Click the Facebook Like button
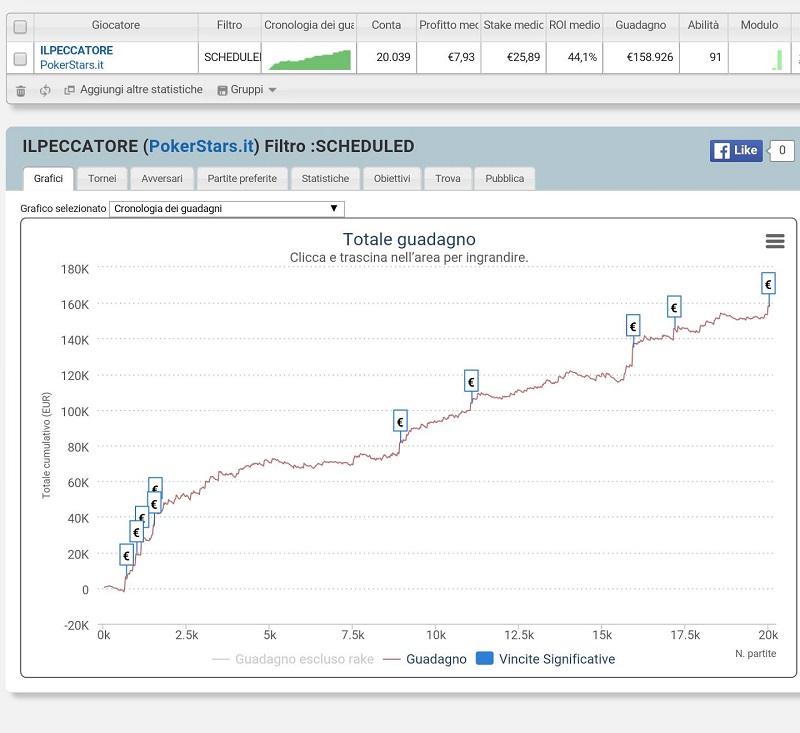The width and height of the screenshot is (800, 733). click(x=736, y=150)
